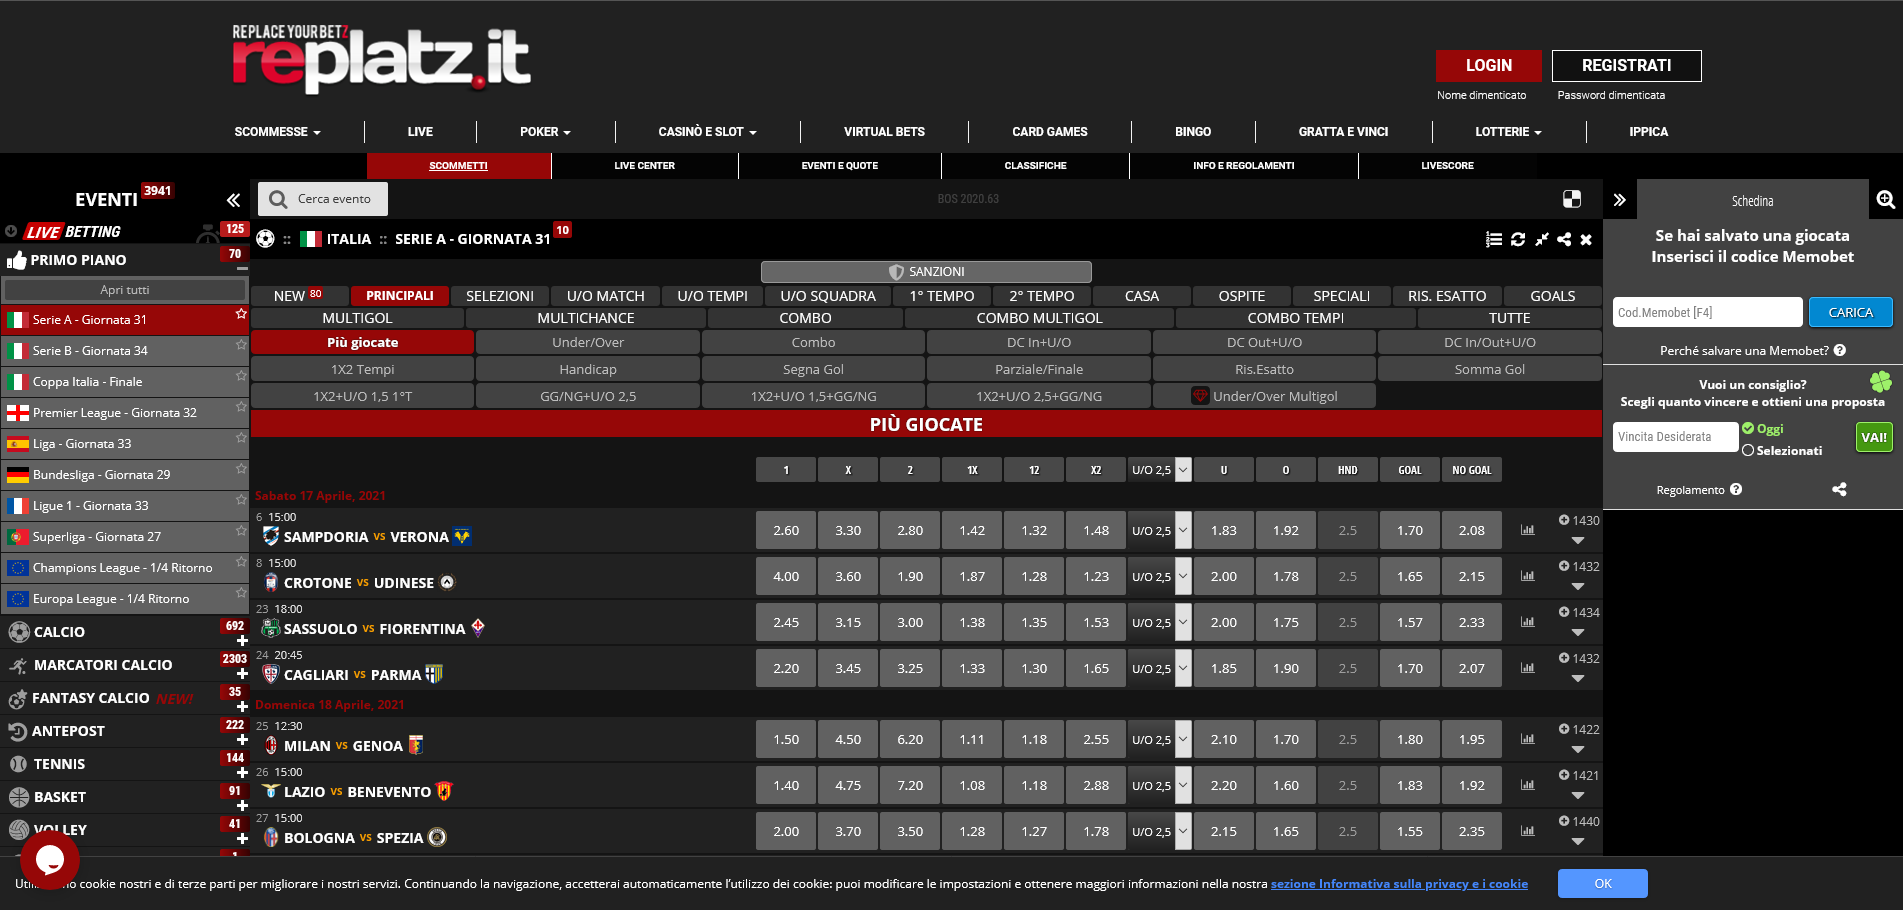
Task: Collapse the Eventi sidebar with double chevron
Action: 233,200
